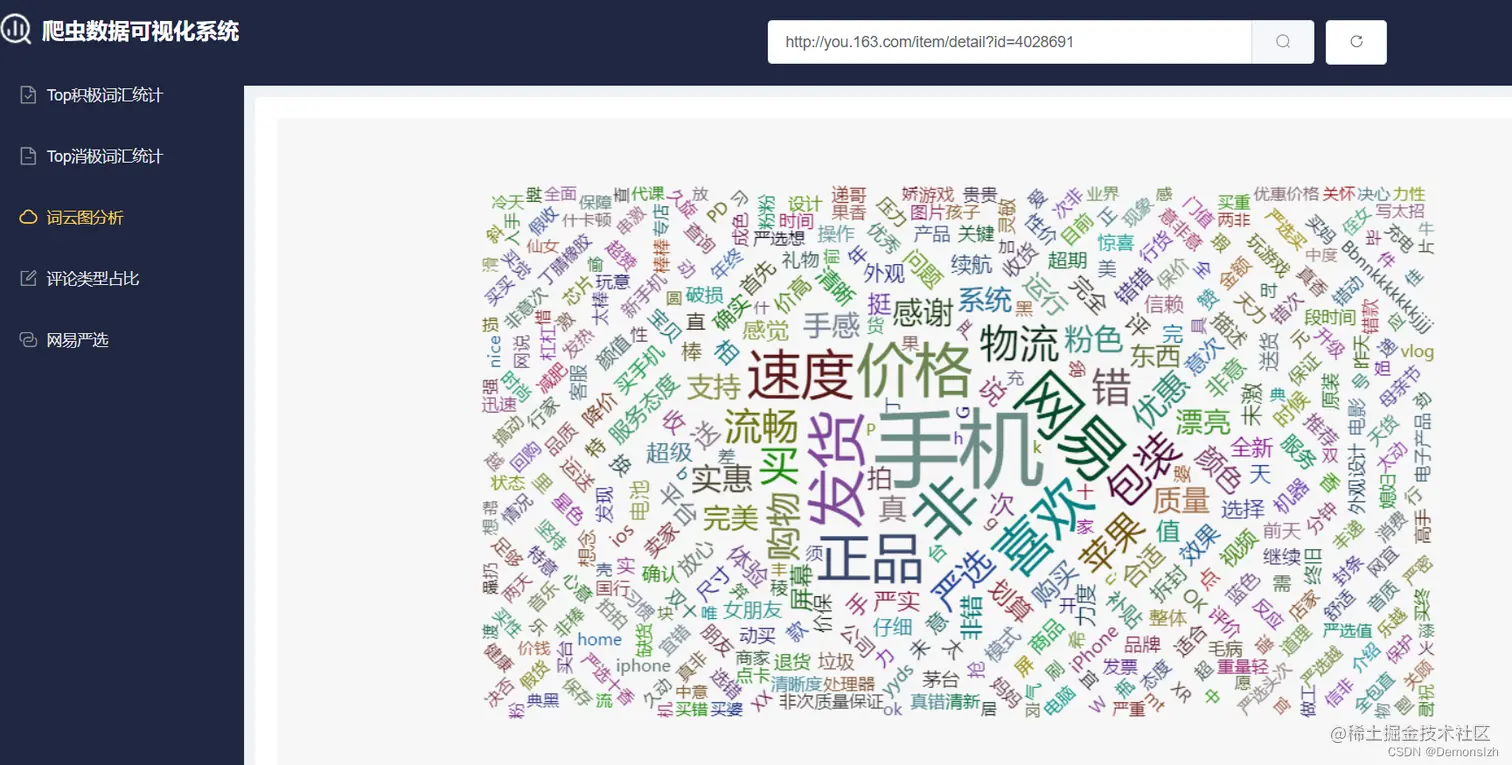The image size is (1512, 765).
Task: Click the word 感谢 in the cloud
Action: tap(922, 313)
